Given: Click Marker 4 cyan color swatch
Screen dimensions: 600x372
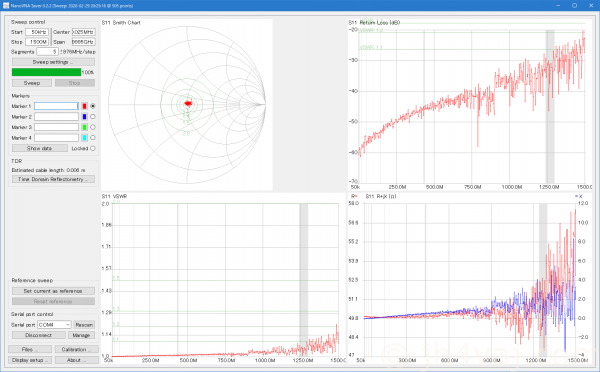Looking at the screenshot, I should coord(85,138).
